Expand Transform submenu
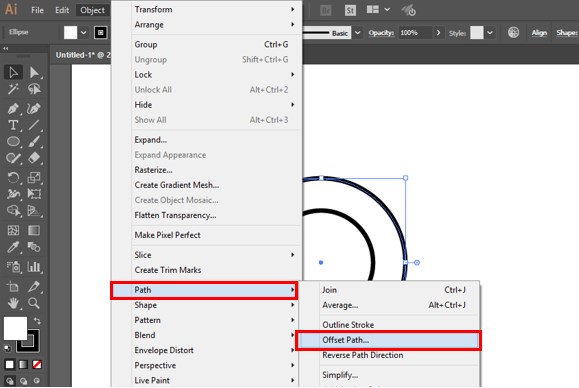 pos(216,9)
